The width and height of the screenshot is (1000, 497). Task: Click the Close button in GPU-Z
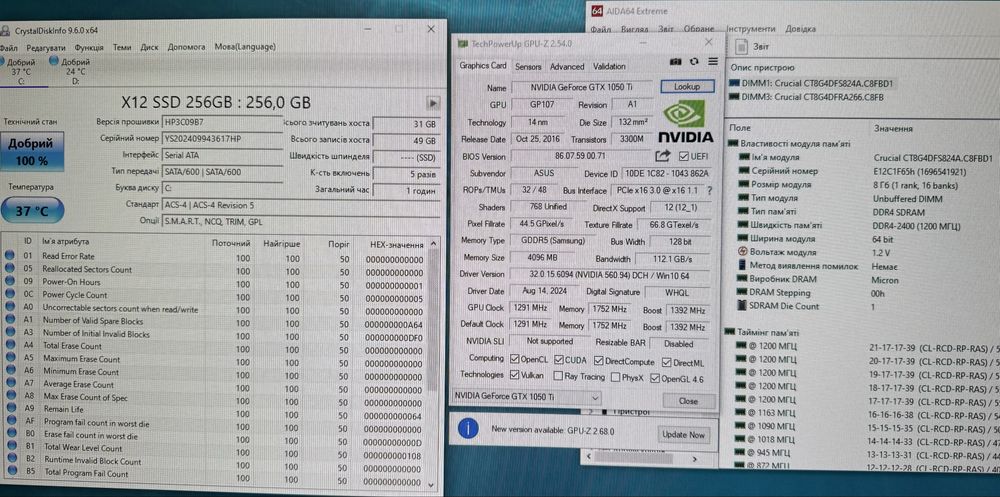tap(688, 401)
